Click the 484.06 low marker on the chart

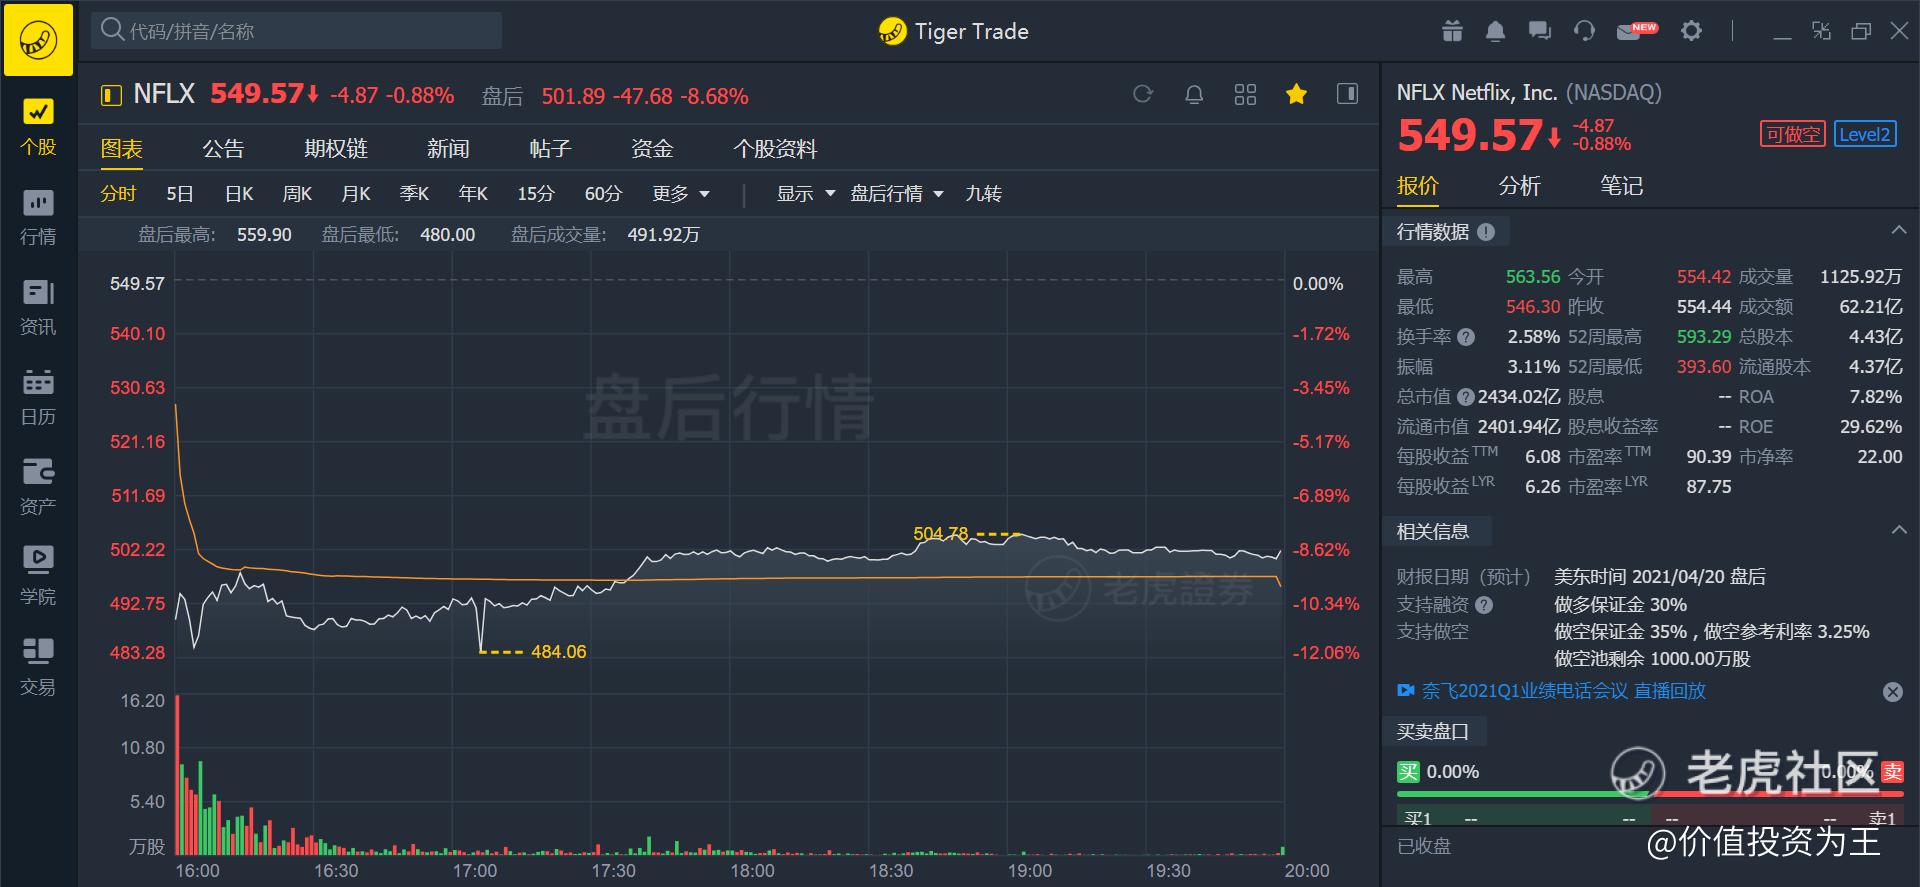[558, 652]
